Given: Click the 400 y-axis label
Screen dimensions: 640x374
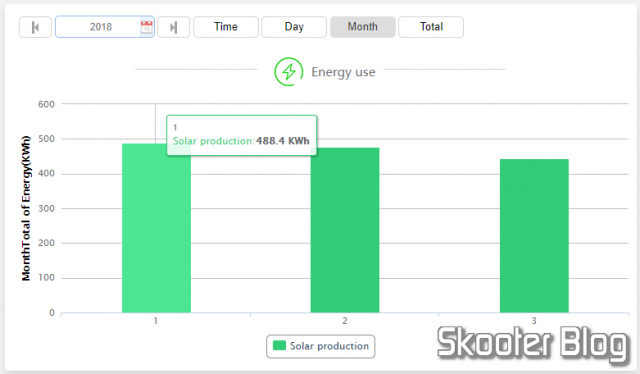Looking at the screenshot, I should [46, 174].
